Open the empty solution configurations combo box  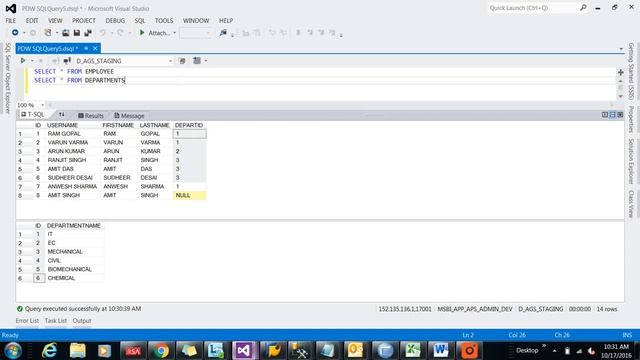(x=196, y=33)
